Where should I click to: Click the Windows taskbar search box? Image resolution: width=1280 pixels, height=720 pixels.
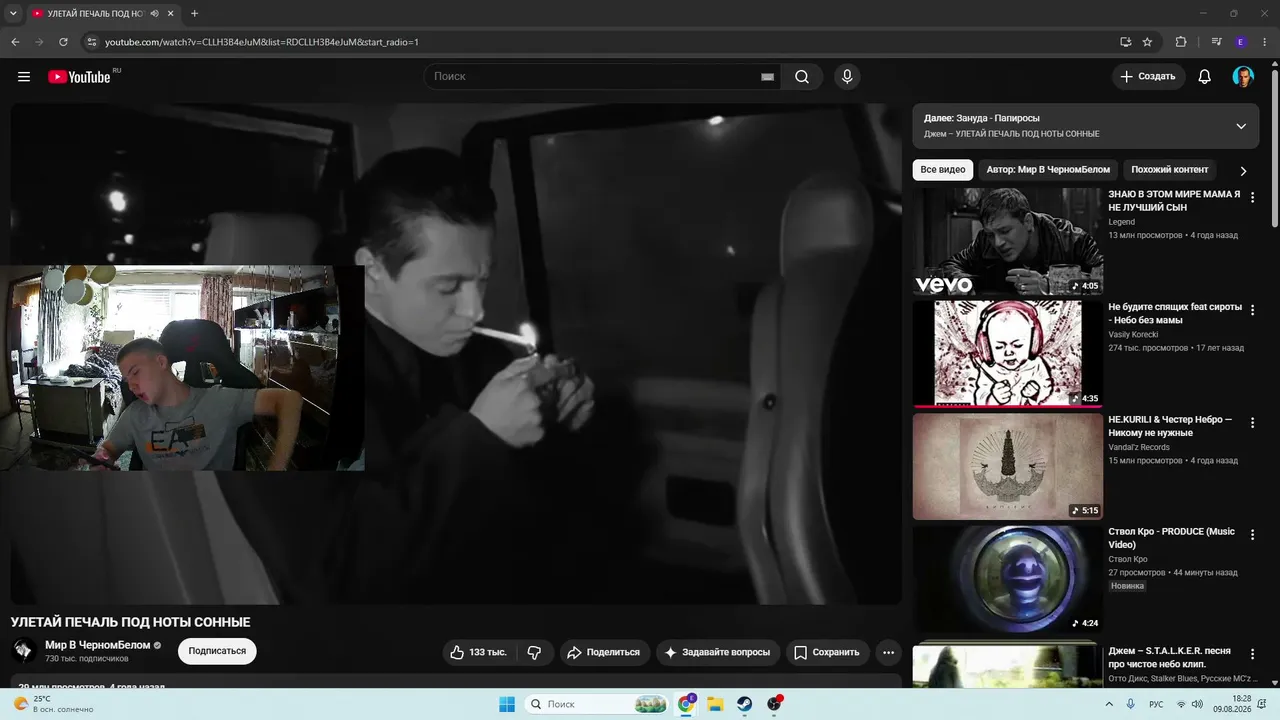coord(597,704)
